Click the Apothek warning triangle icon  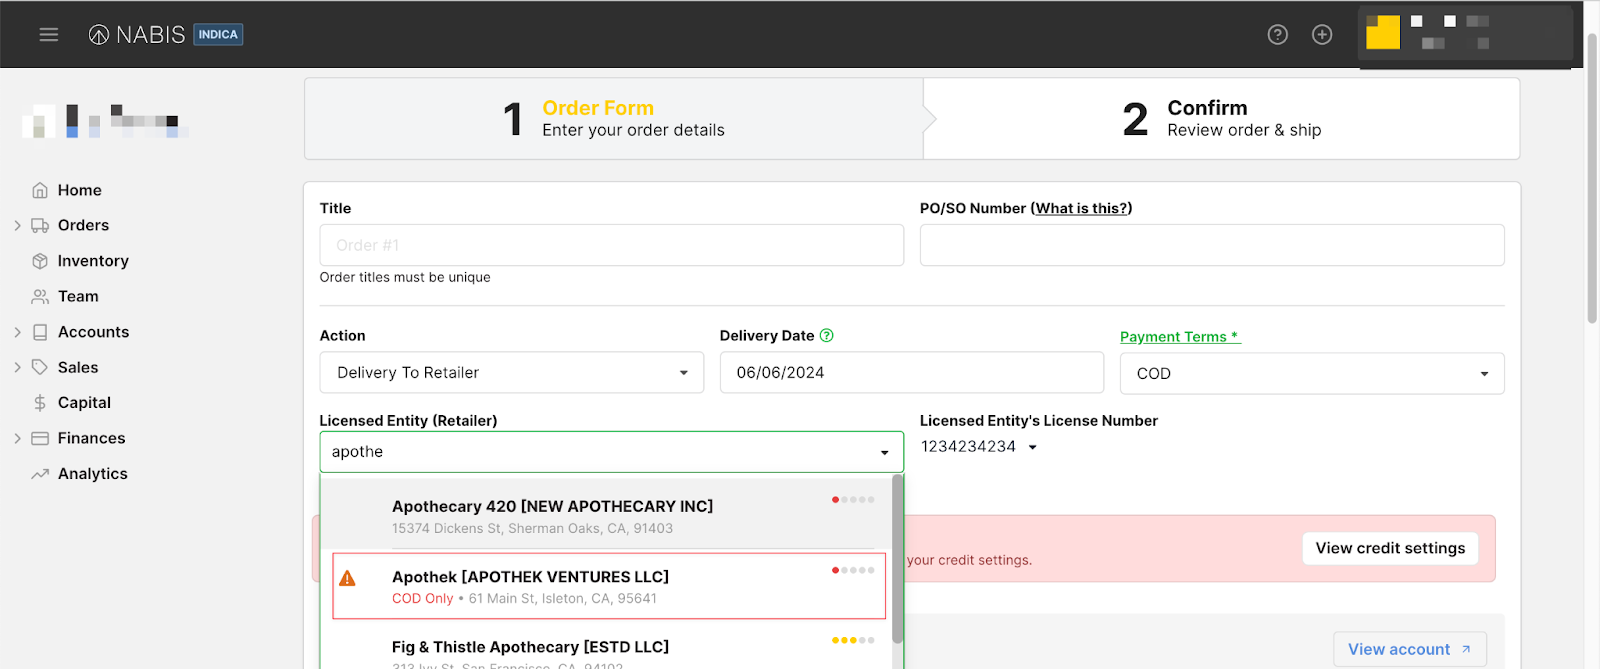(348, 579)
